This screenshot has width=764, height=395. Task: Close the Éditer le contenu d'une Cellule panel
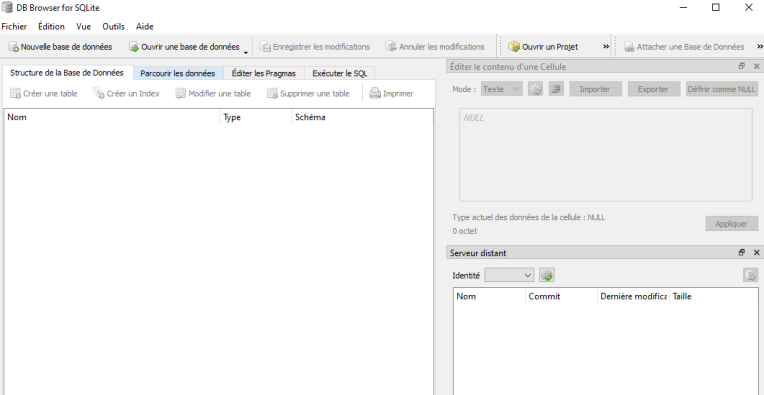[x=757, y=66]
